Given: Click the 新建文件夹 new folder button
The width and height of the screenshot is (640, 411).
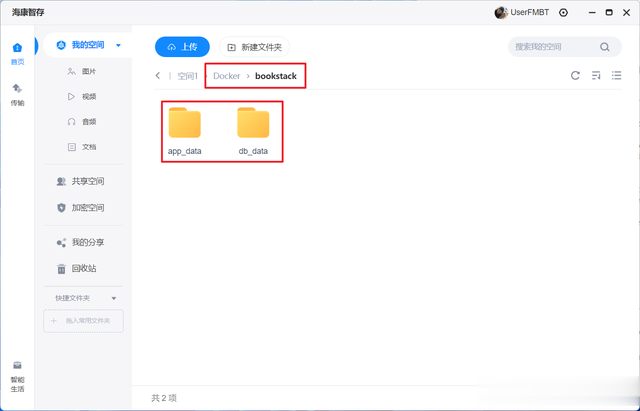Looking at the screenshot, I should click(254, 47).
